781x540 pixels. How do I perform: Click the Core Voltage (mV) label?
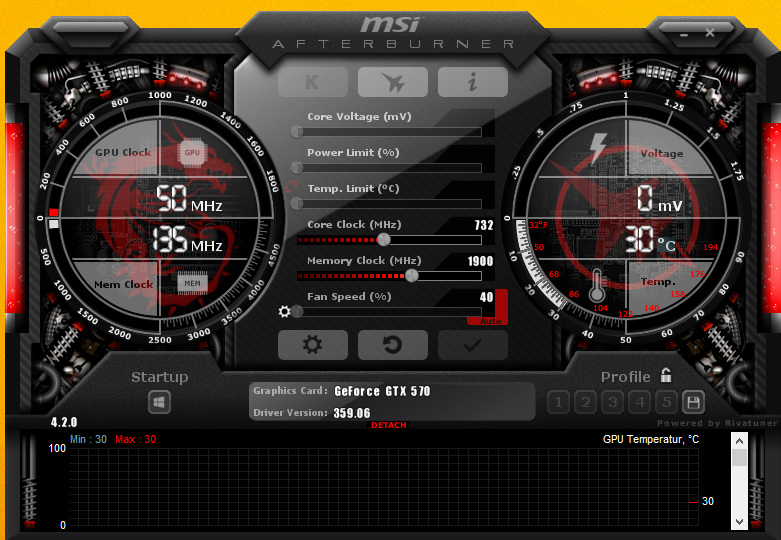point(359,117)
